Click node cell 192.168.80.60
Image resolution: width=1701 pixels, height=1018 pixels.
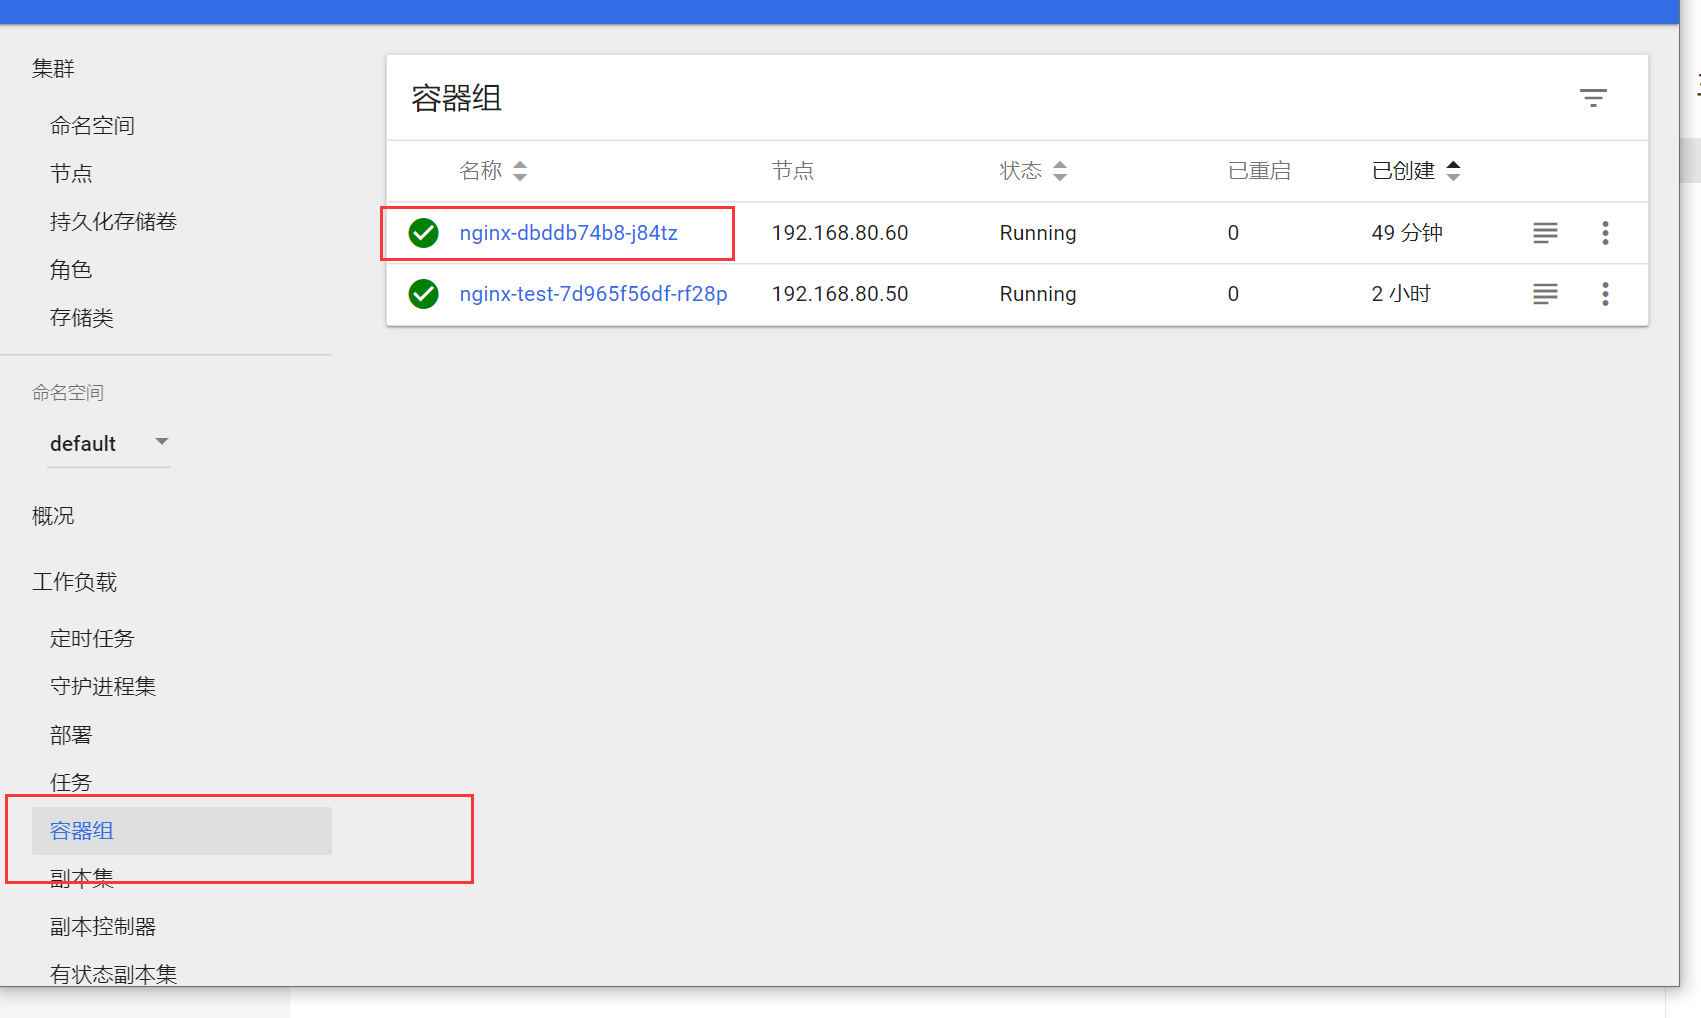coord(840,233)
